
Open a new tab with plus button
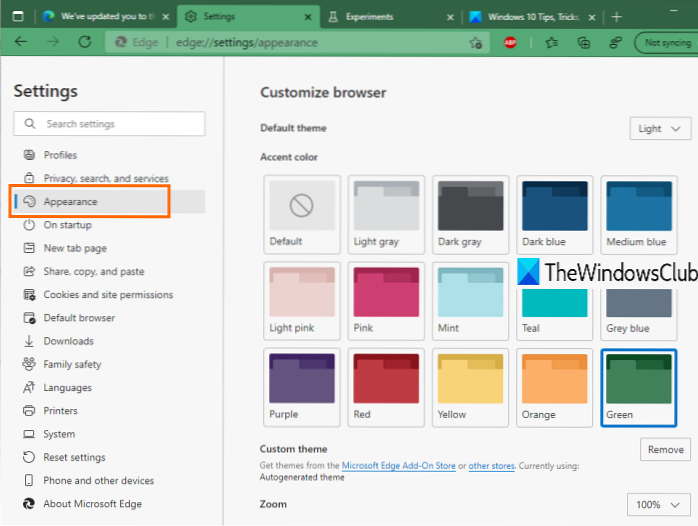coord(616,17)
